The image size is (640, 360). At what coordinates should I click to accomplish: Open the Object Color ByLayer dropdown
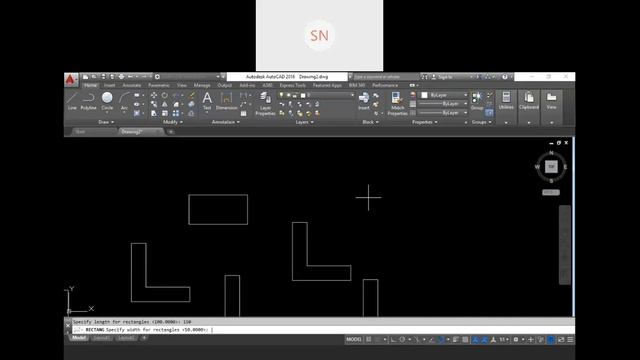pyautogui.click(x=444, y=95)
